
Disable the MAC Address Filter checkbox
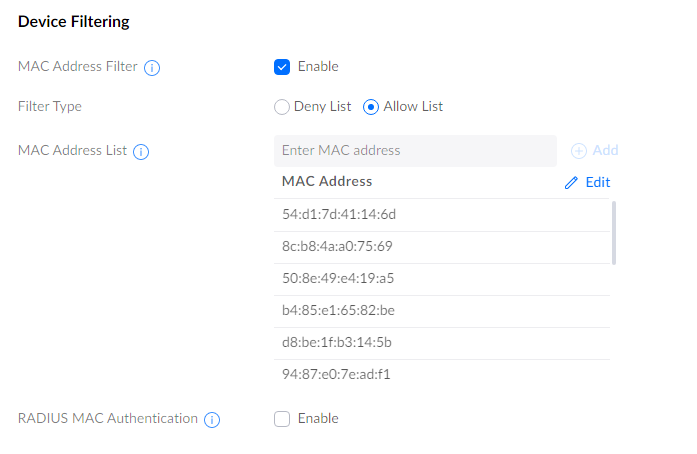tap(282, 67)
